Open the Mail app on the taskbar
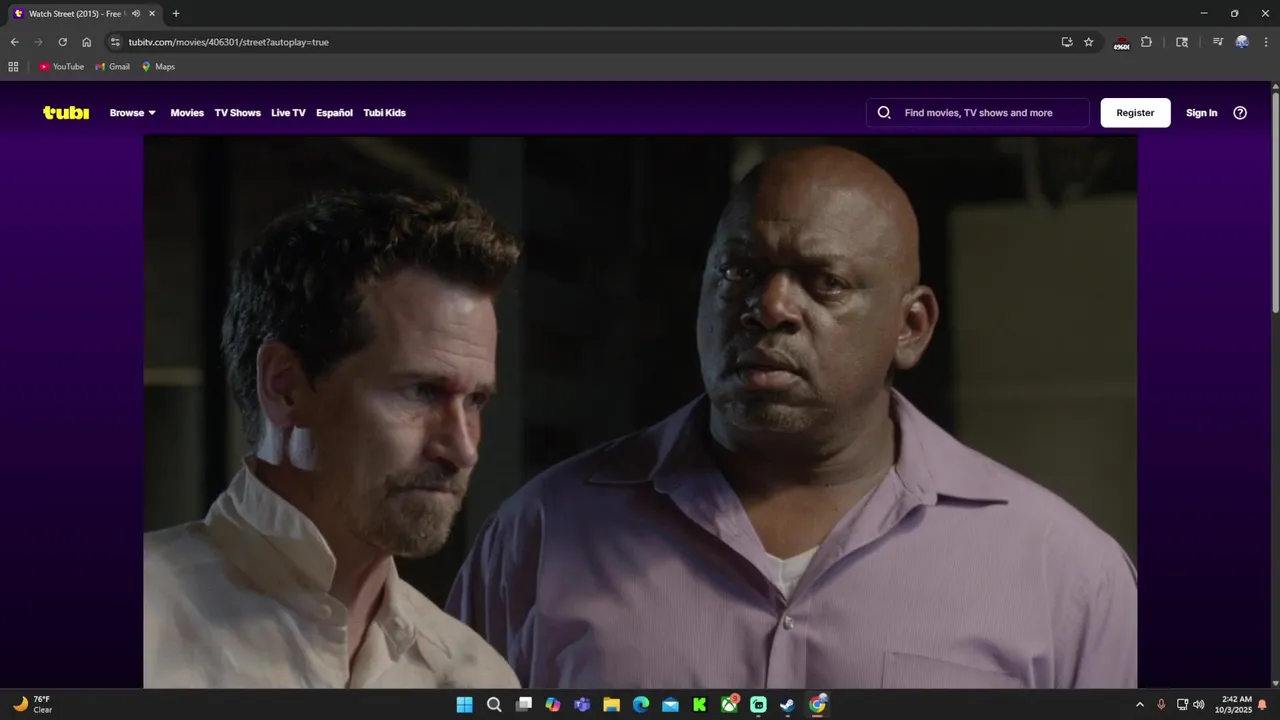 [670, 705]
